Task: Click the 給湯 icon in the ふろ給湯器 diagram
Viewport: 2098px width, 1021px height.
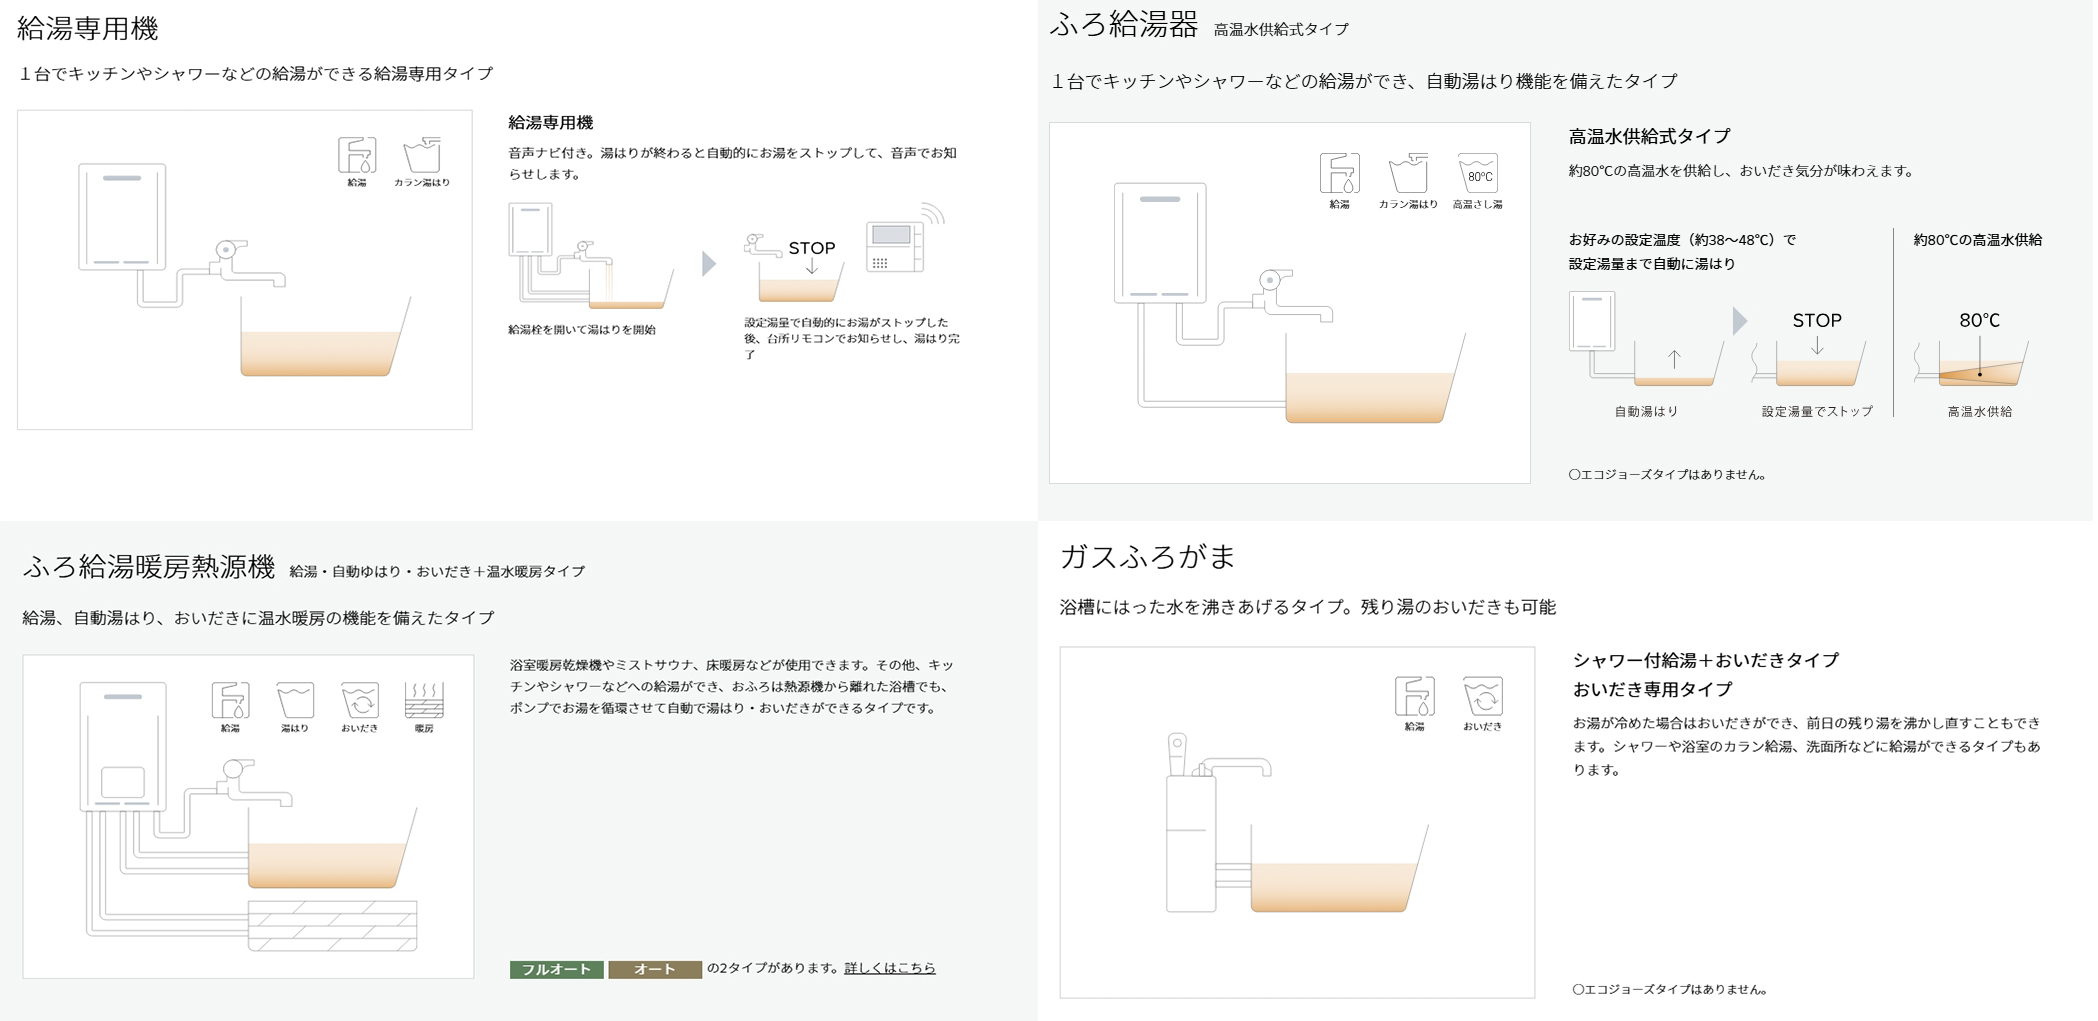Action: (x=1339, y=174)
